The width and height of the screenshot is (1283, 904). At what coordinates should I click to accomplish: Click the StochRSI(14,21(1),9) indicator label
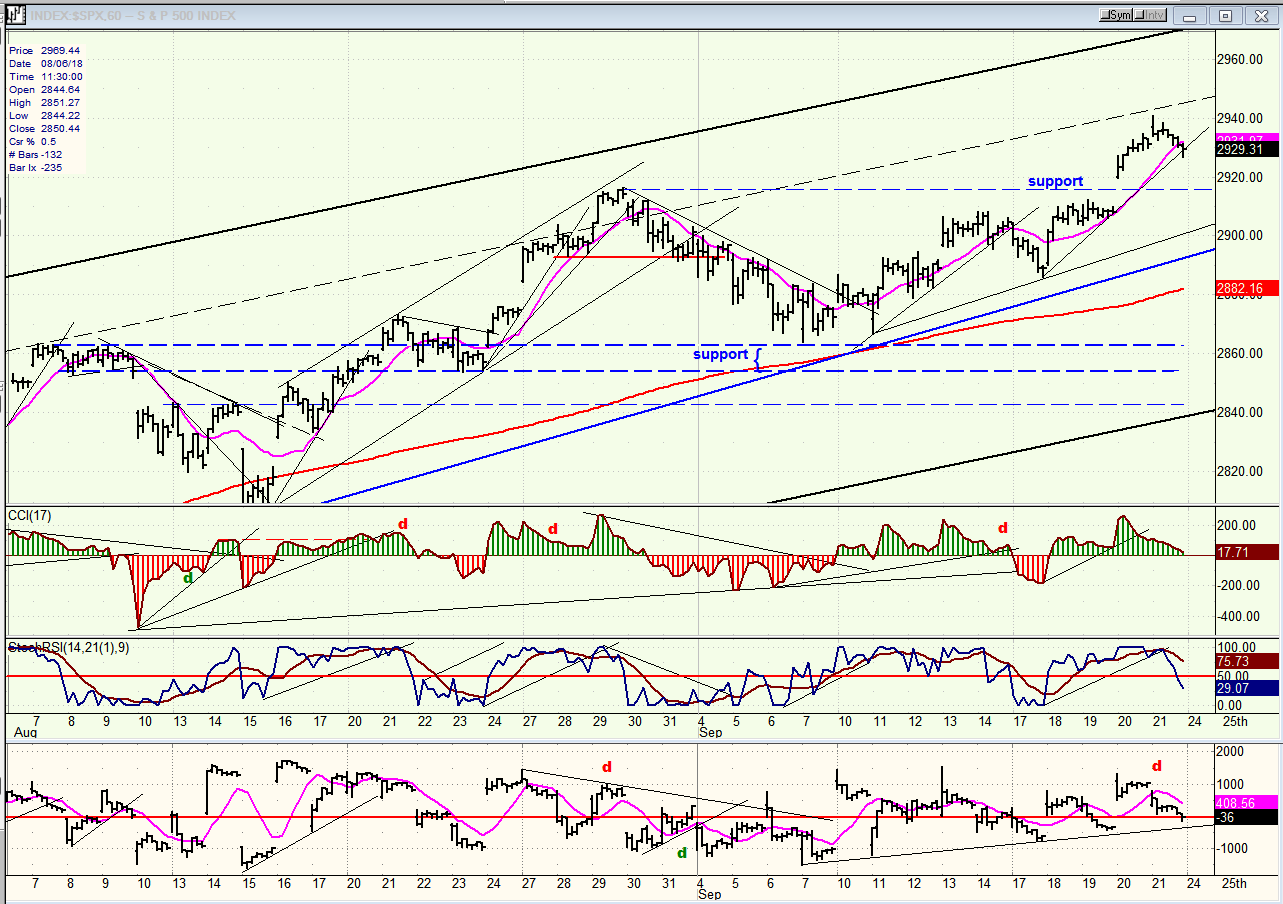(x=68, y=647)
